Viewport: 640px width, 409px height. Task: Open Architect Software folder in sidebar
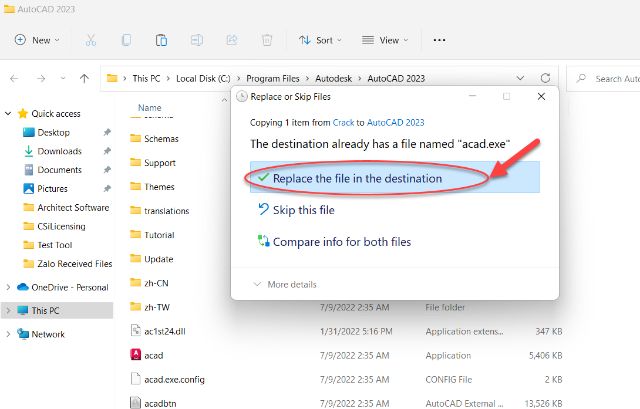[73, 207]
